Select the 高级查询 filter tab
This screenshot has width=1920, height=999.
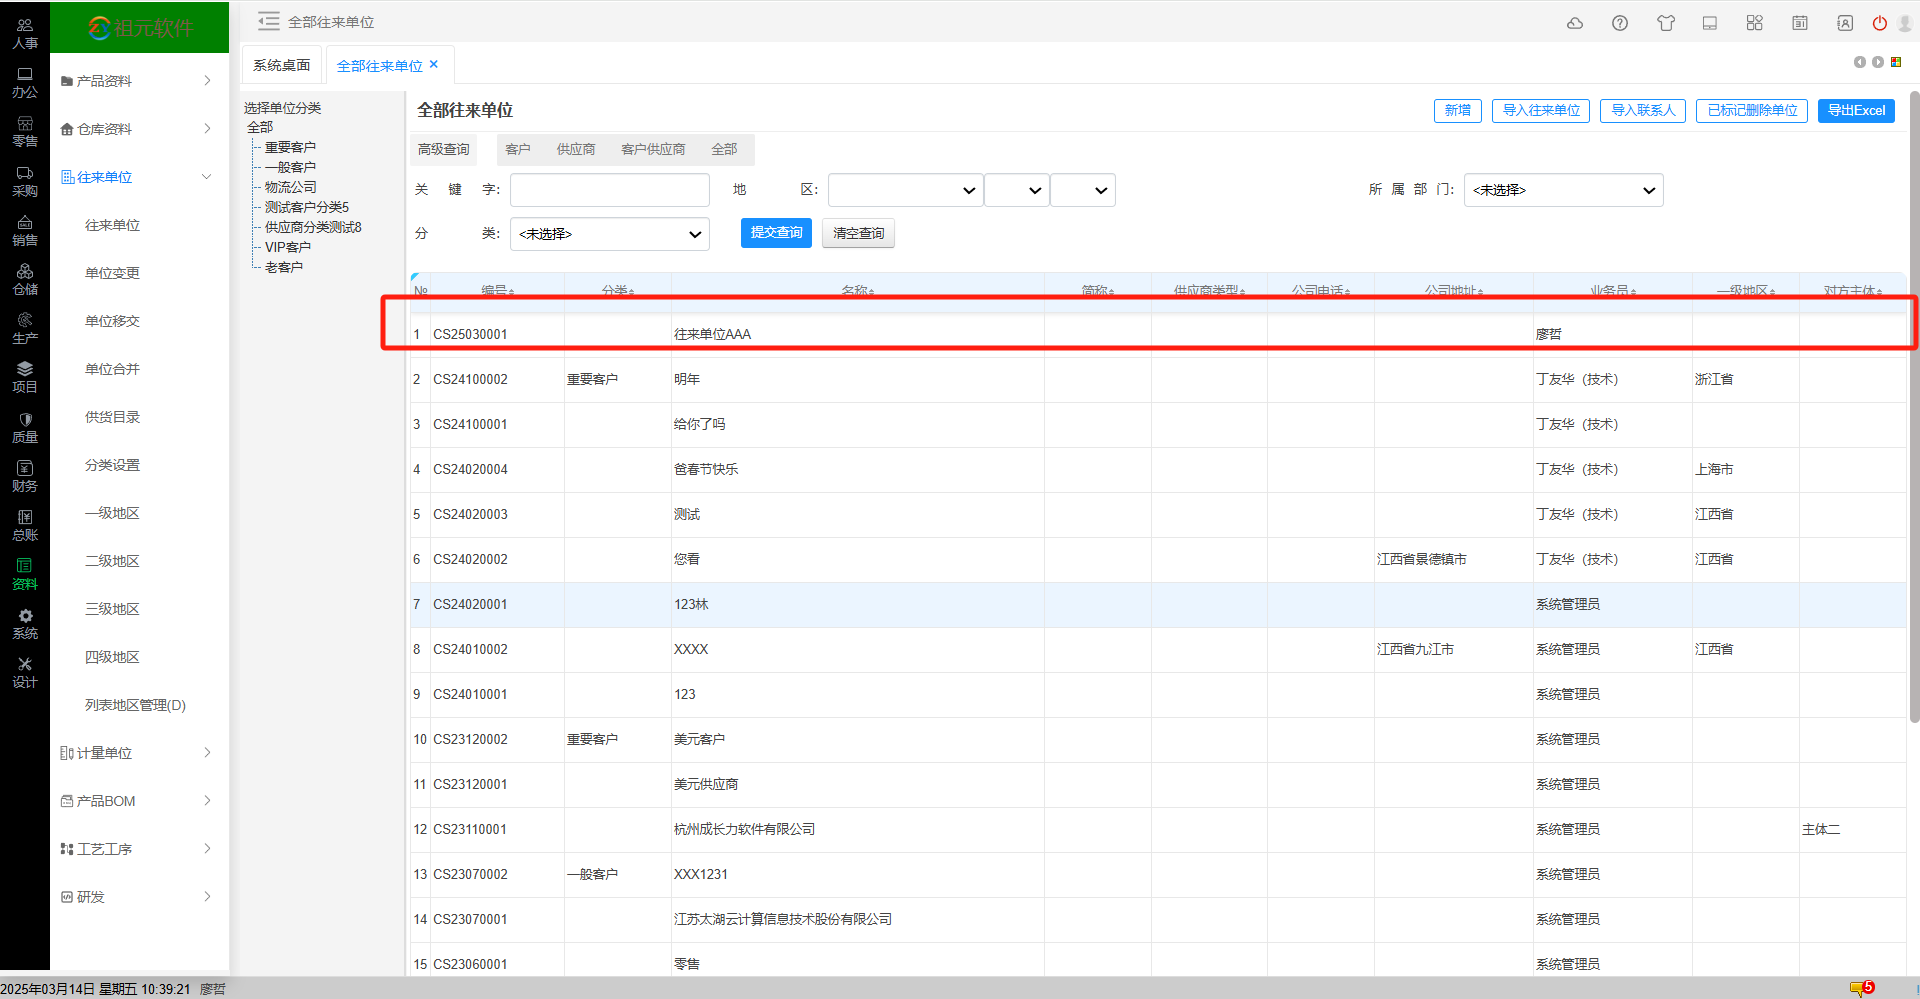pos(443,149)
